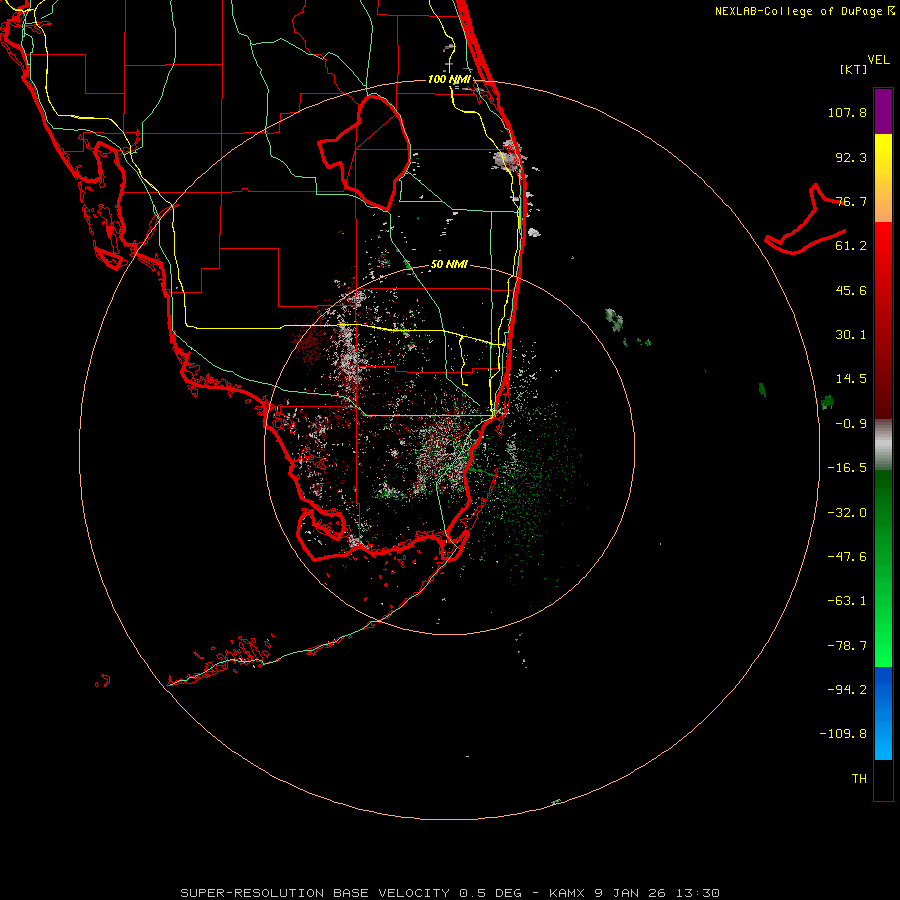Screen dimensions: 900x900
Task: Select the -109.8 scale value
Action: [x=843, y=734]
